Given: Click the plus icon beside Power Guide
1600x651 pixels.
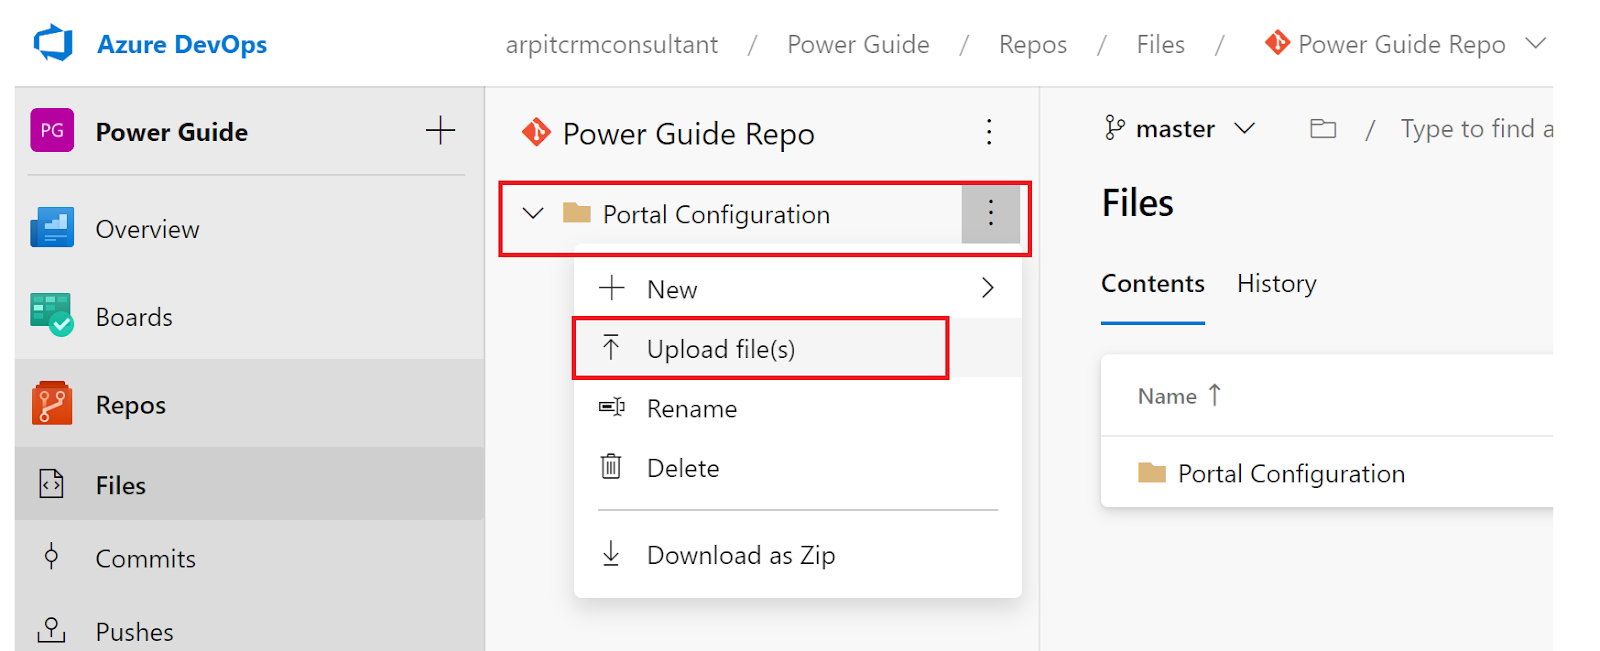Looking at the screenshot, I should coord(440,131).
